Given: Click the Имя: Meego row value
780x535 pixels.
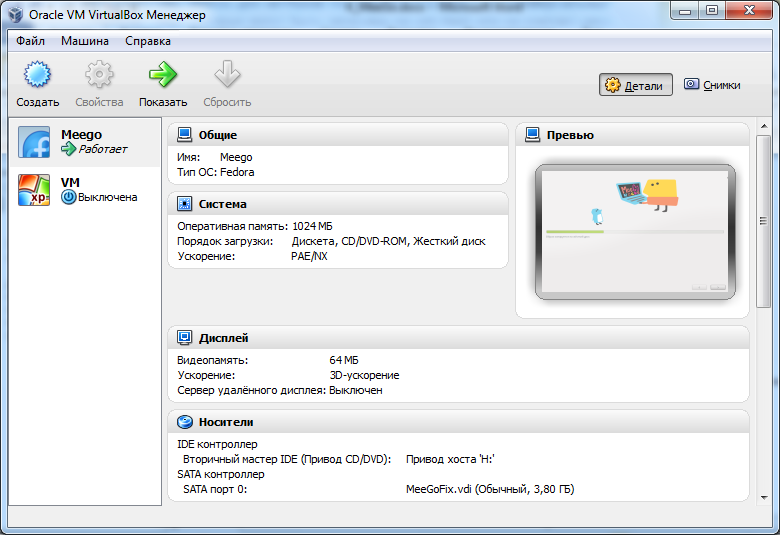Looking at the screenshot, I should tap(236, 157).
